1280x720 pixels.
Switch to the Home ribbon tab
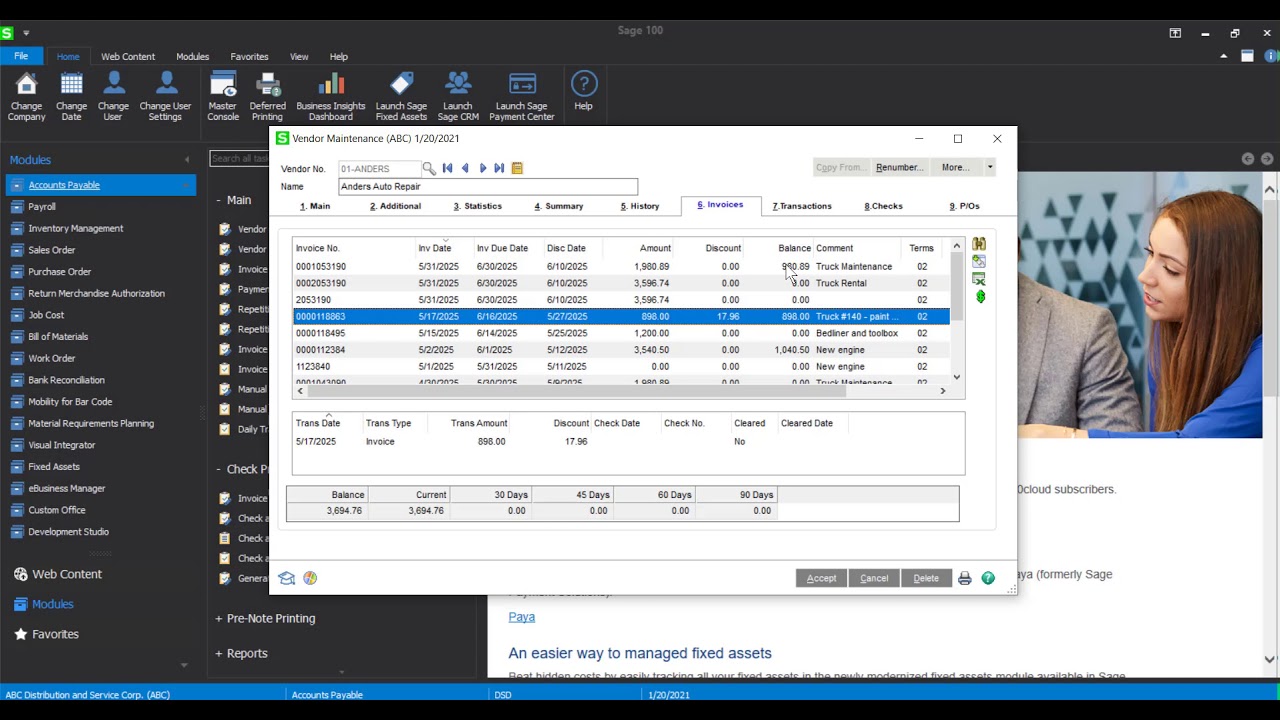(68, 57)
